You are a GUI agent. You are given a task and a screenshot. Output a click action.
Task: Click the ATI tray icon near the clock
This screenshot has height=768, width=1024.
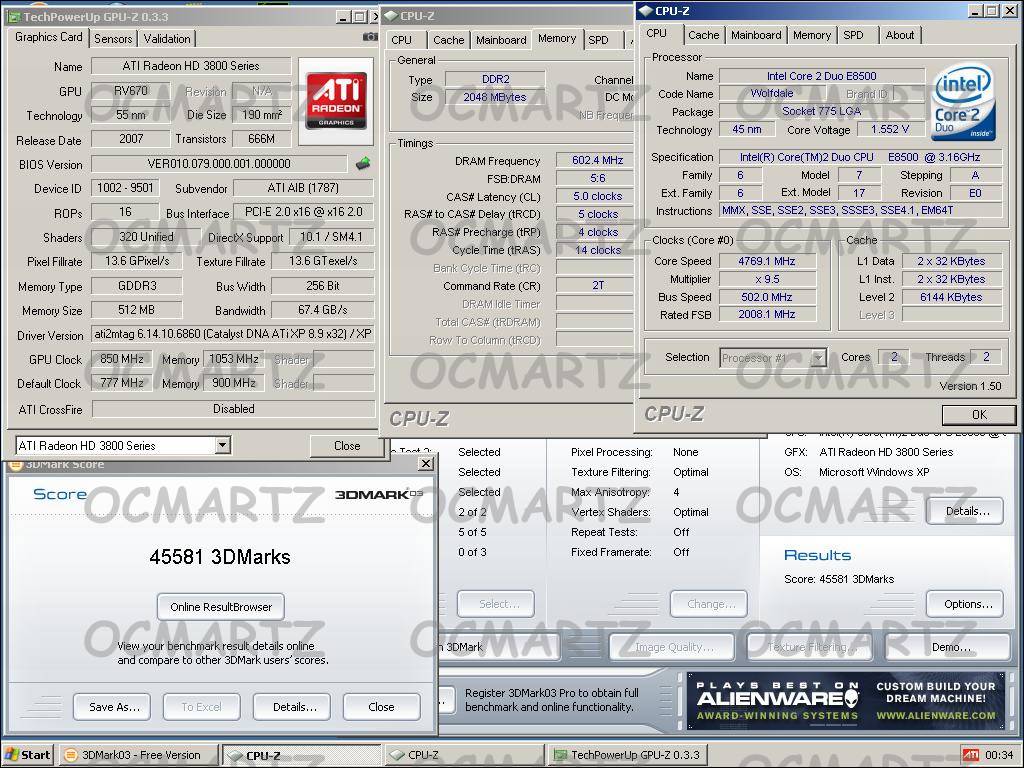(971, 755)
